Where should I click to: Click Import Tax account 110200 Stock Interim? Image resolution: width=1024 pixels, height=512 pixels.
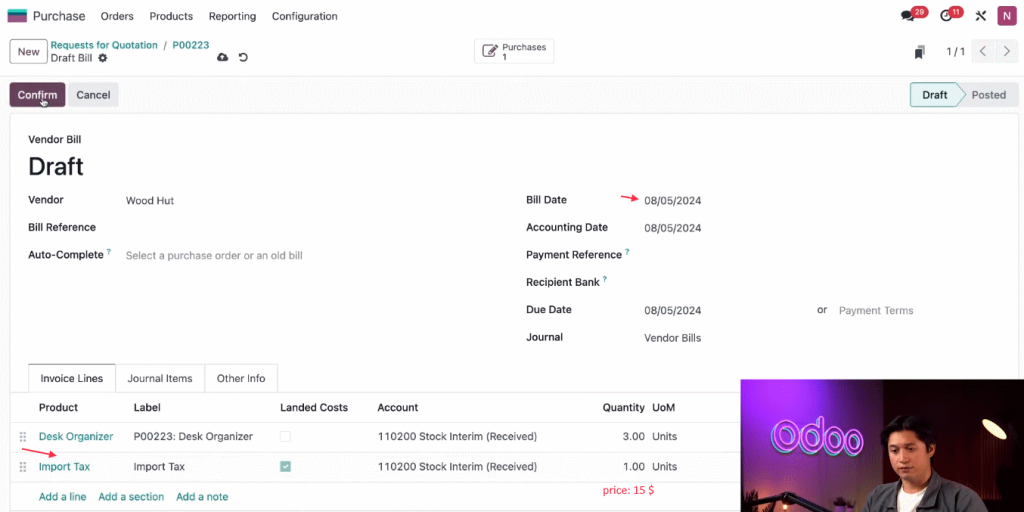[x=457, y=467]
